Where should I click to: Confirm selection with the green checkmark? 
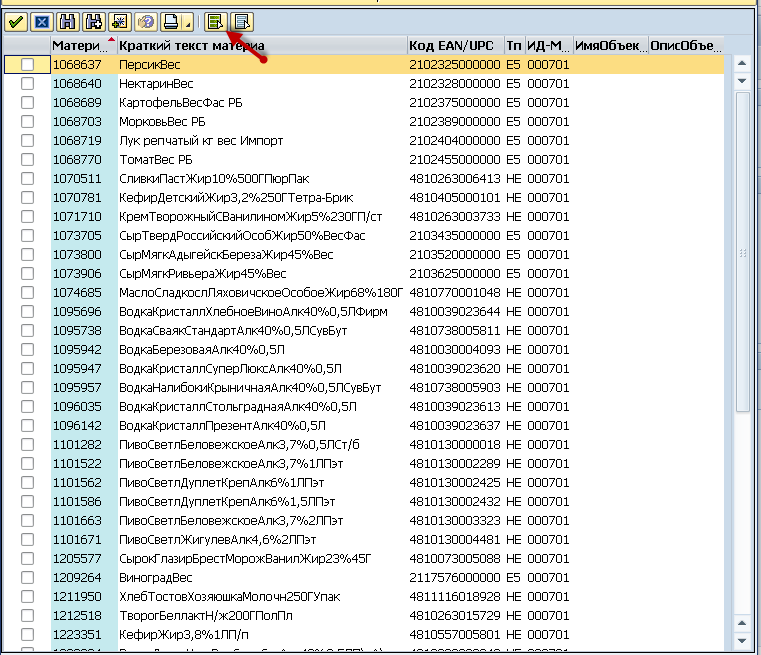pos(16,22)
